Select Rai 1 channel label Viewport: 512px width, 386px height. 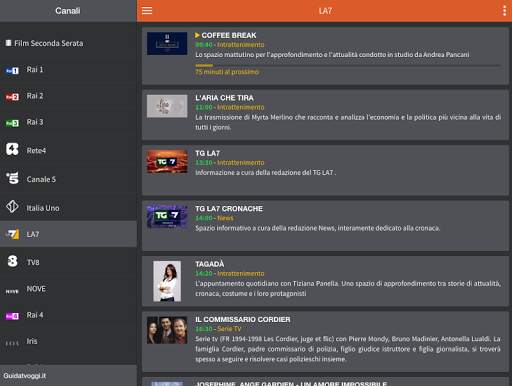pyautogui.click(x=35, y=70)
